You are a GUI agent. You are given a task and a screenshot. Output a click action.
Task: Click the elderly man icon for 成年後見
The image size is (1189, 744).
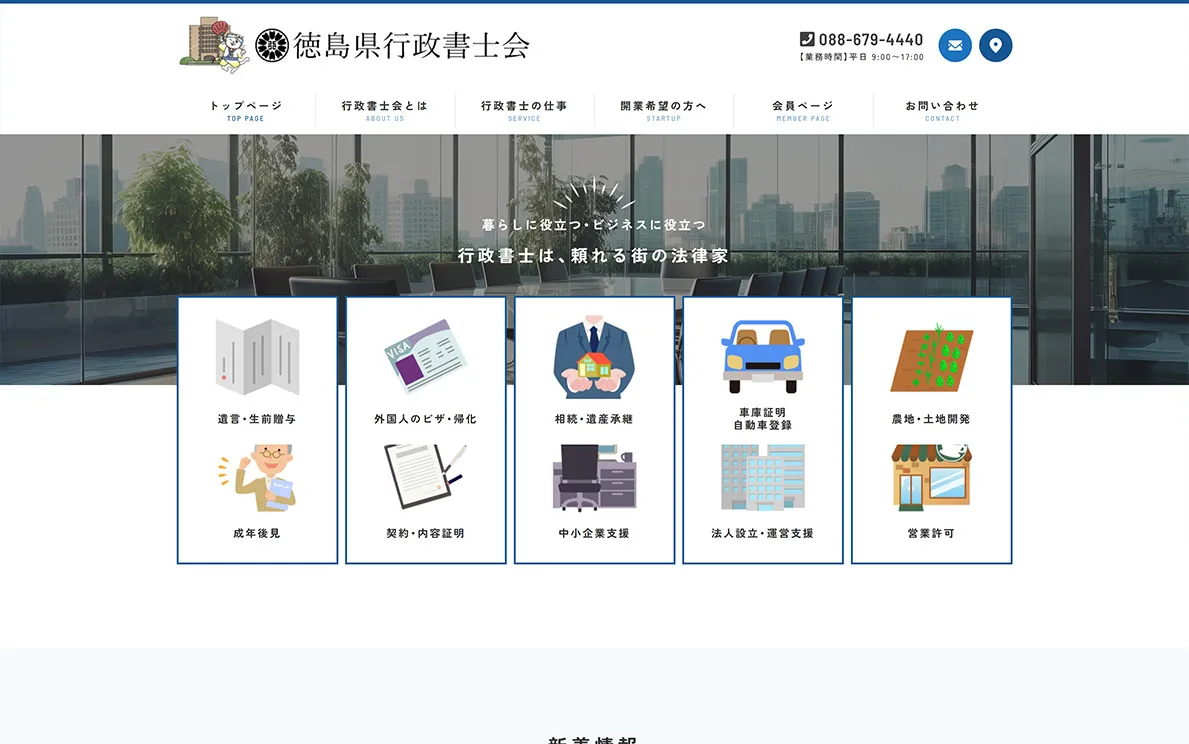(257, 478)
